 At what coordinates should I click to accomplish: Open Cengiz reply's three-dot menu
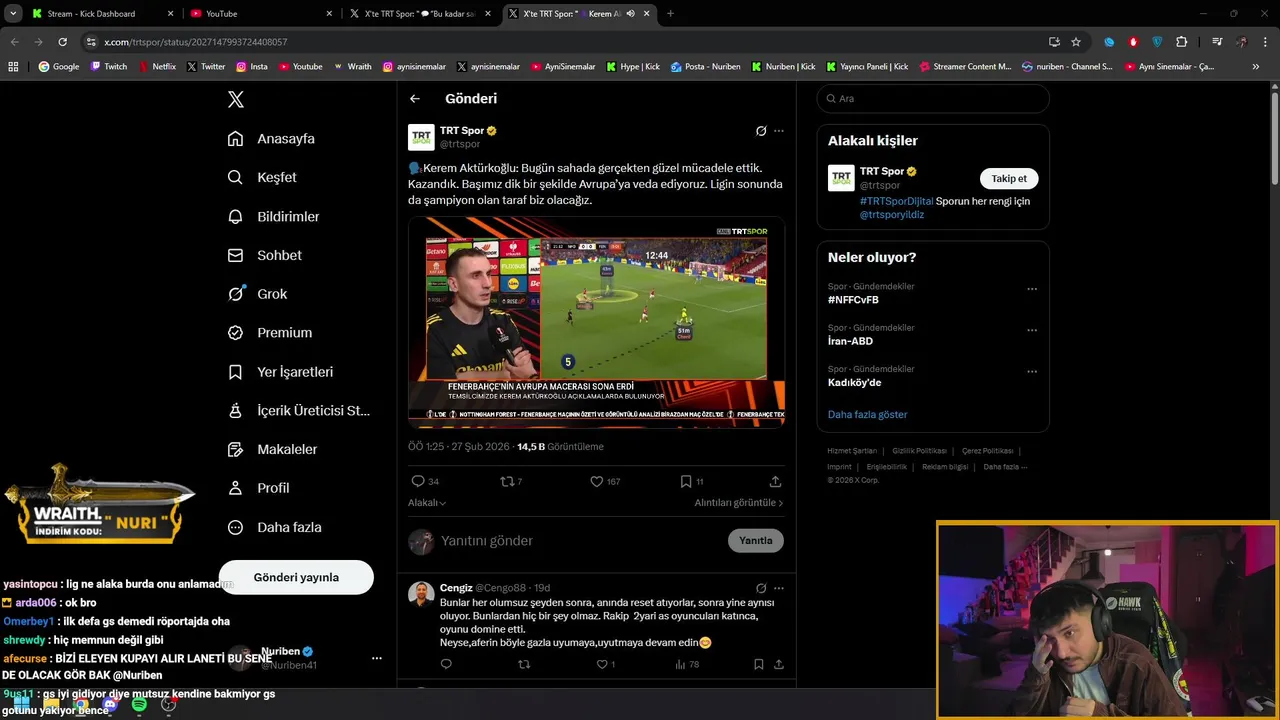point(779,588)
